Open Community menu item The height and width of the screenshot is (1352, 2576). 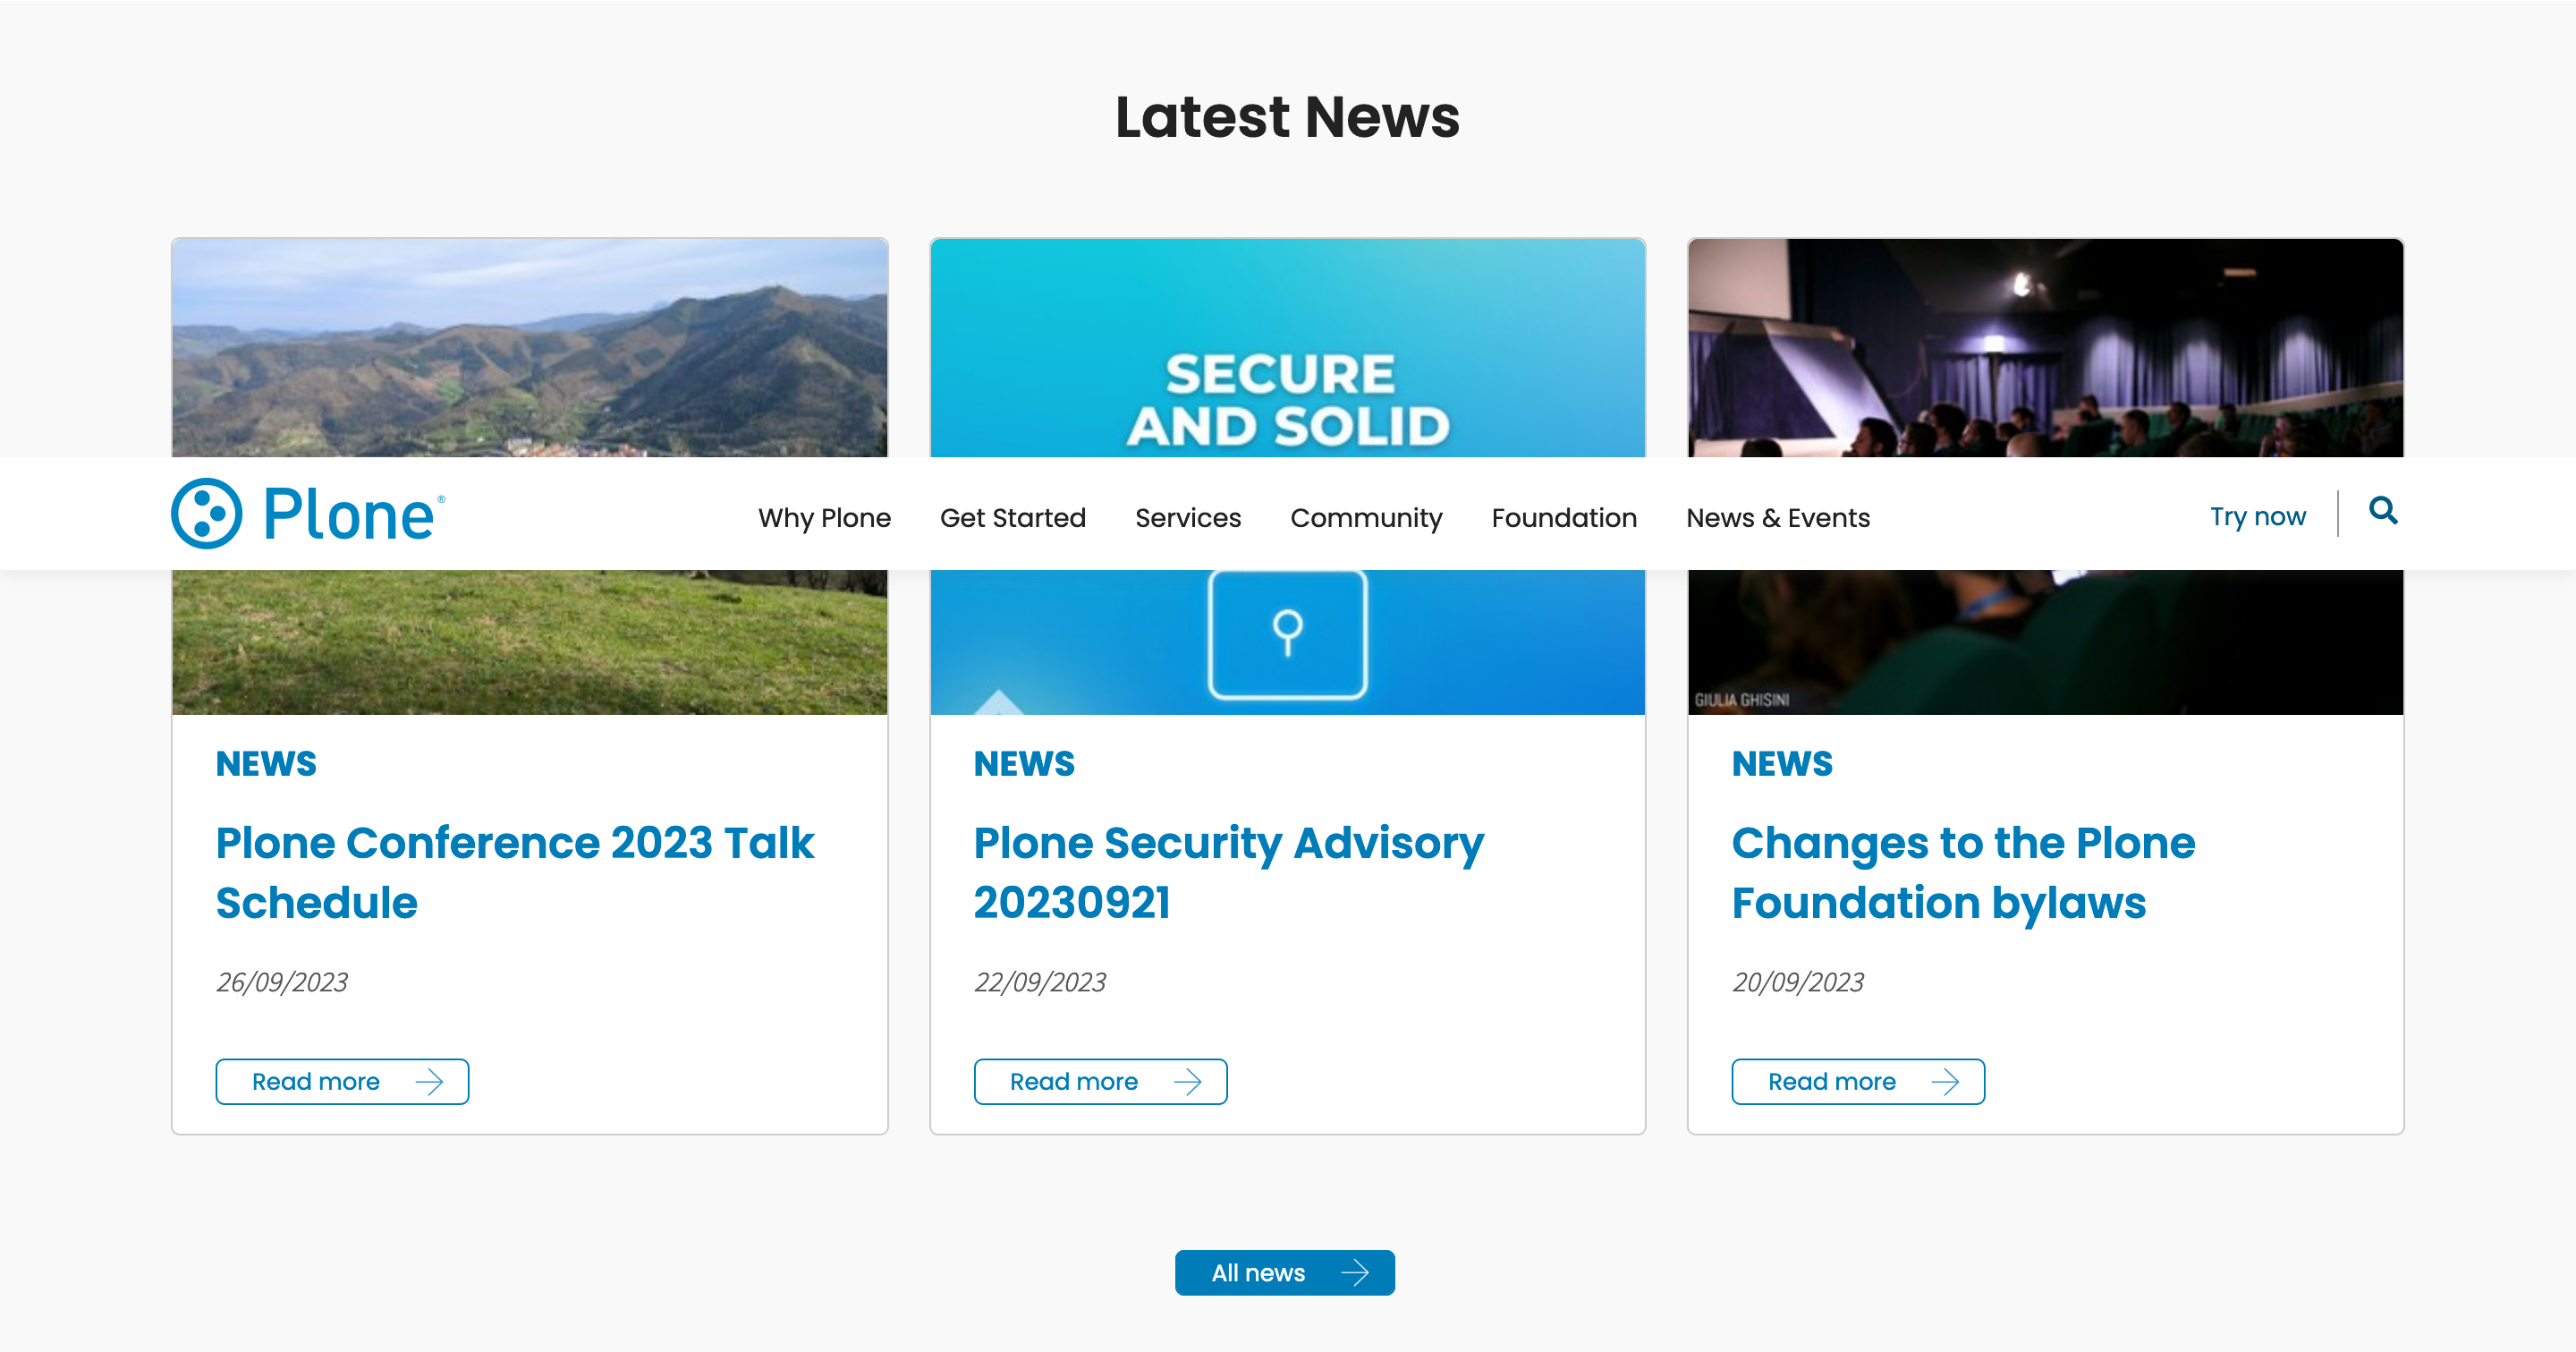1366,517
